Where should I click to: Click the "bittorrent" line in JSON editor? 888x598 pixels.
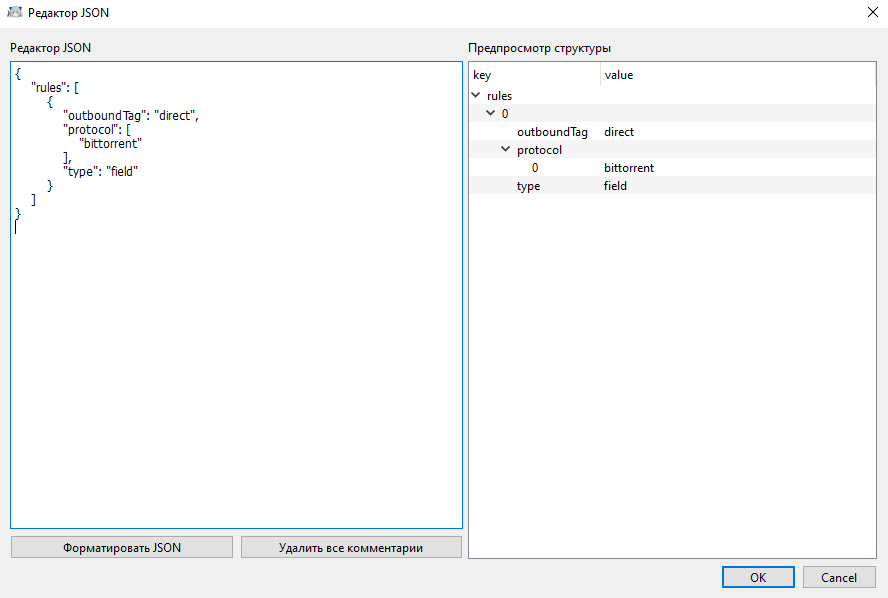110,143
